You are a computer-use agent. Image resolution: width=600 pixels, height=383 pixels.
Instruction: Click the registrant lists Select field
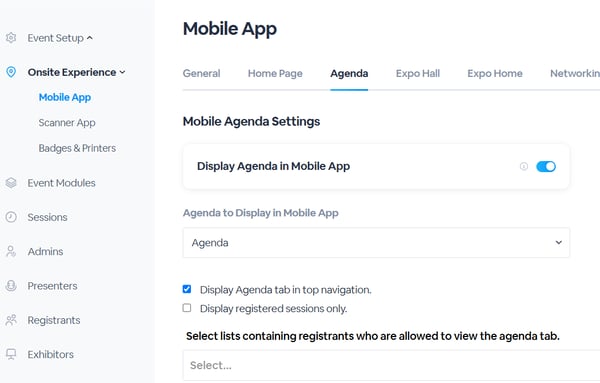click(391, 365)
